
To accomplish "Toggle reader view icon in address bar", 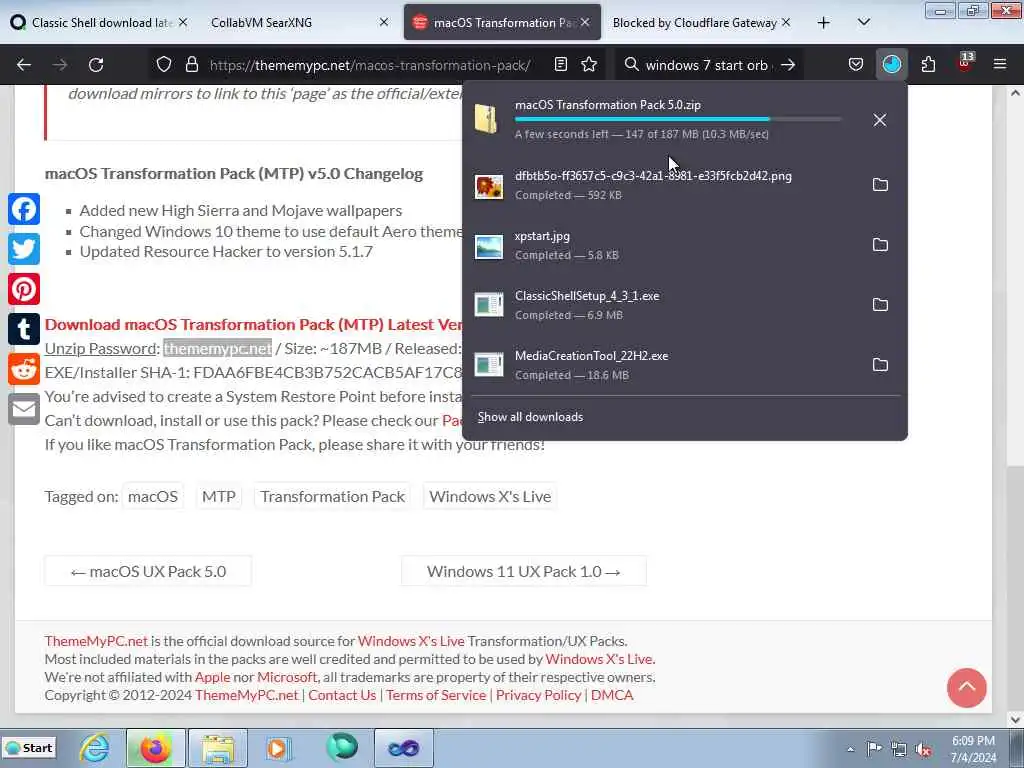I will point(560,65).
